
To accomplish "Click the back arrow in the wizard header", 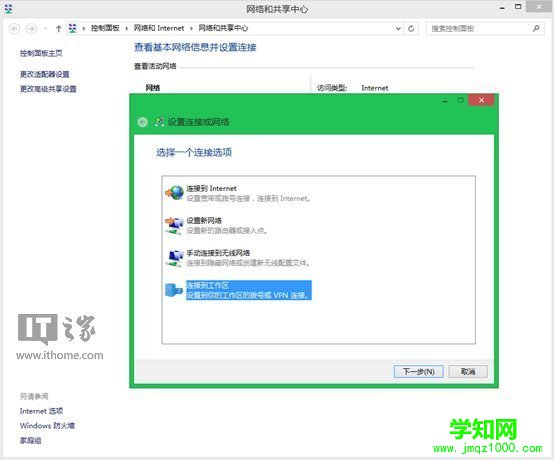I will [142, 122].
